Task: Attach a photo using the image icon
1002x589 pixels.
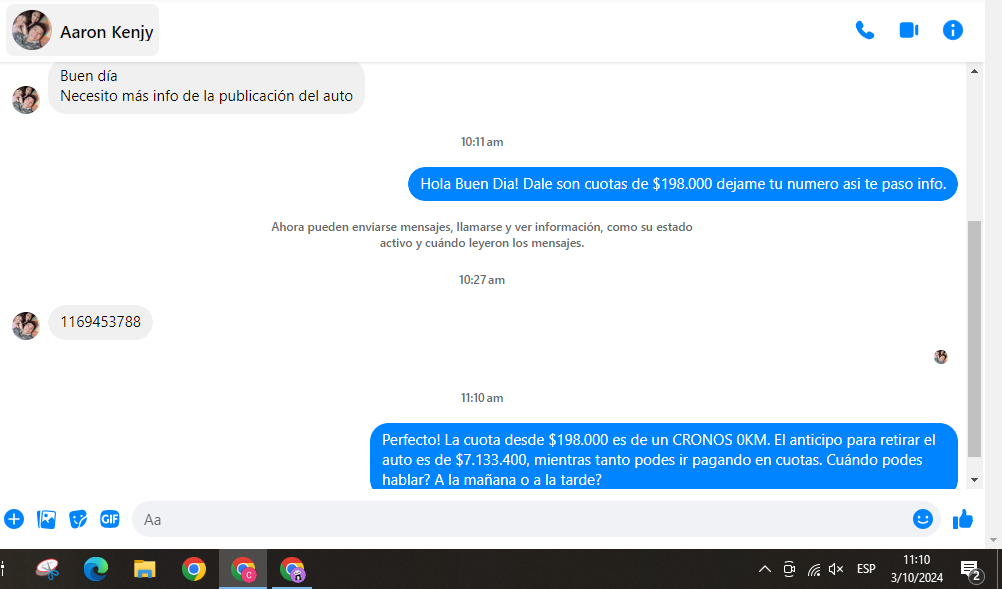Action: 46,519
